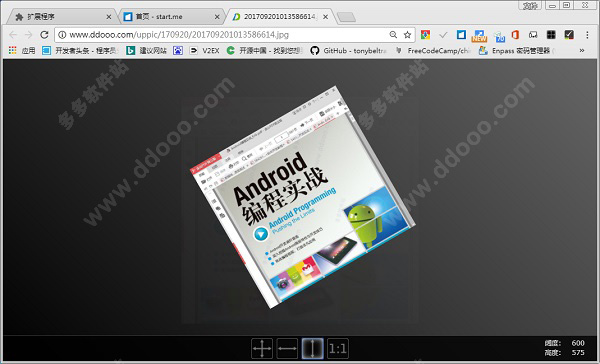600x364 pixels.
Task: Open the GitHub - tonybeltra bookmark
Action: pyautogui.click(x=348, y=51)
